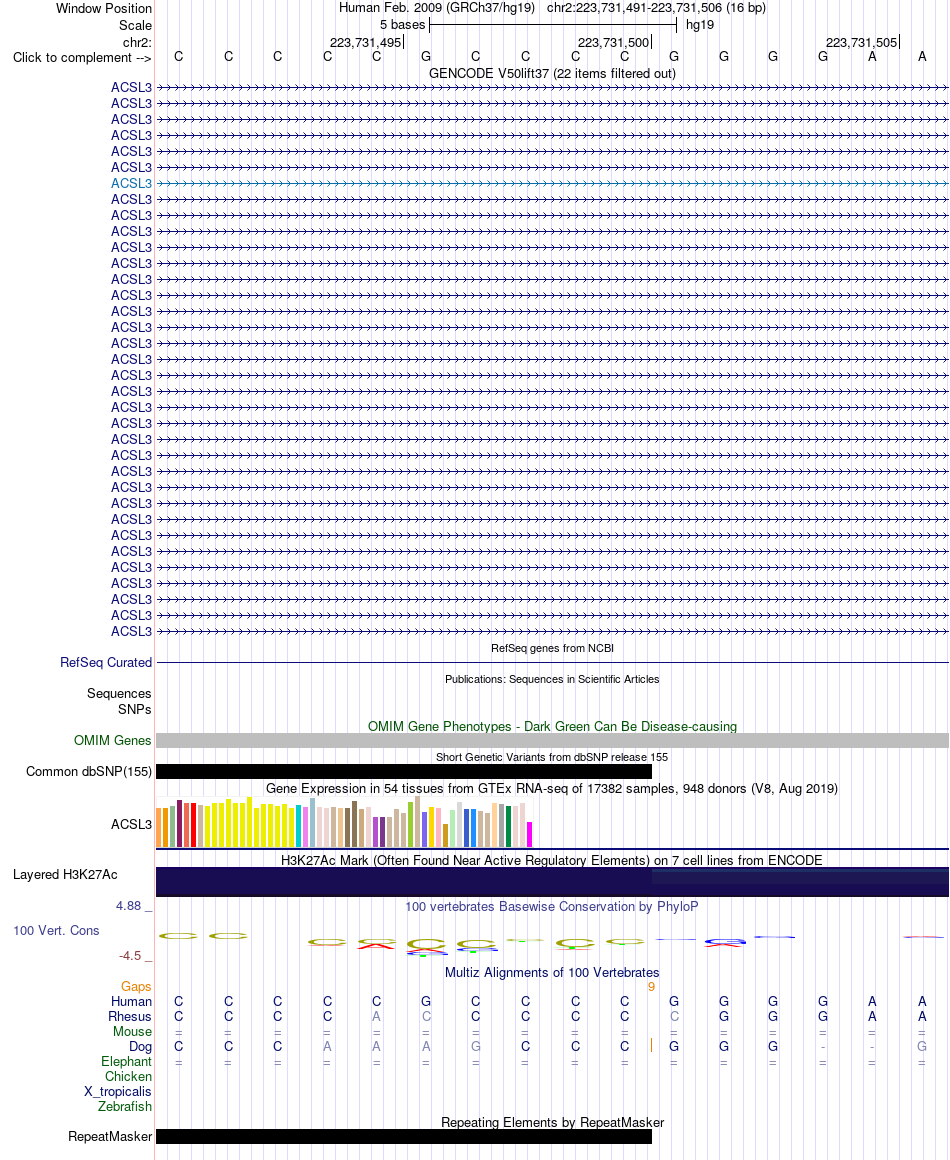Viewport: 950px width, 1160px height.
Task: Click the chr2:223,731,491-223,731,506 (16 bp) position text
Action: pos(656,8)
